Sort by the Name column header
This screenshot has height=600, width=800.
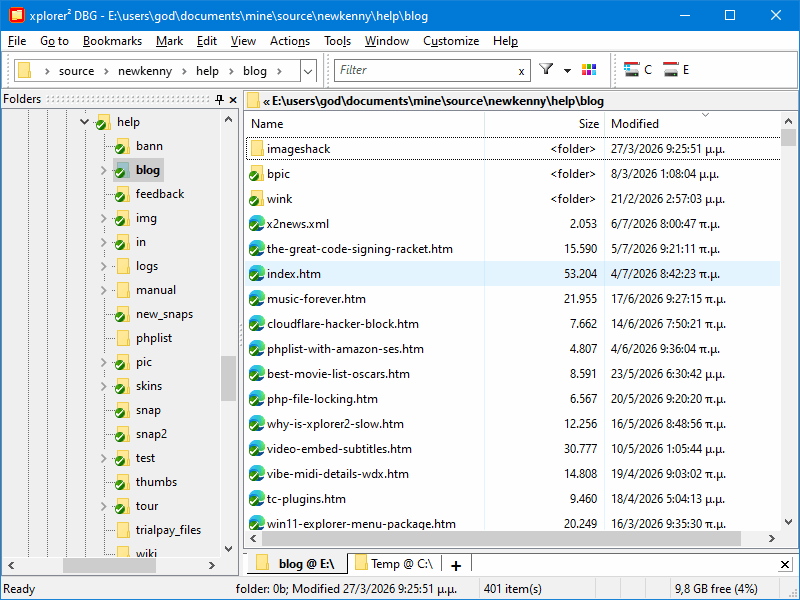click(x=365, y=124)
